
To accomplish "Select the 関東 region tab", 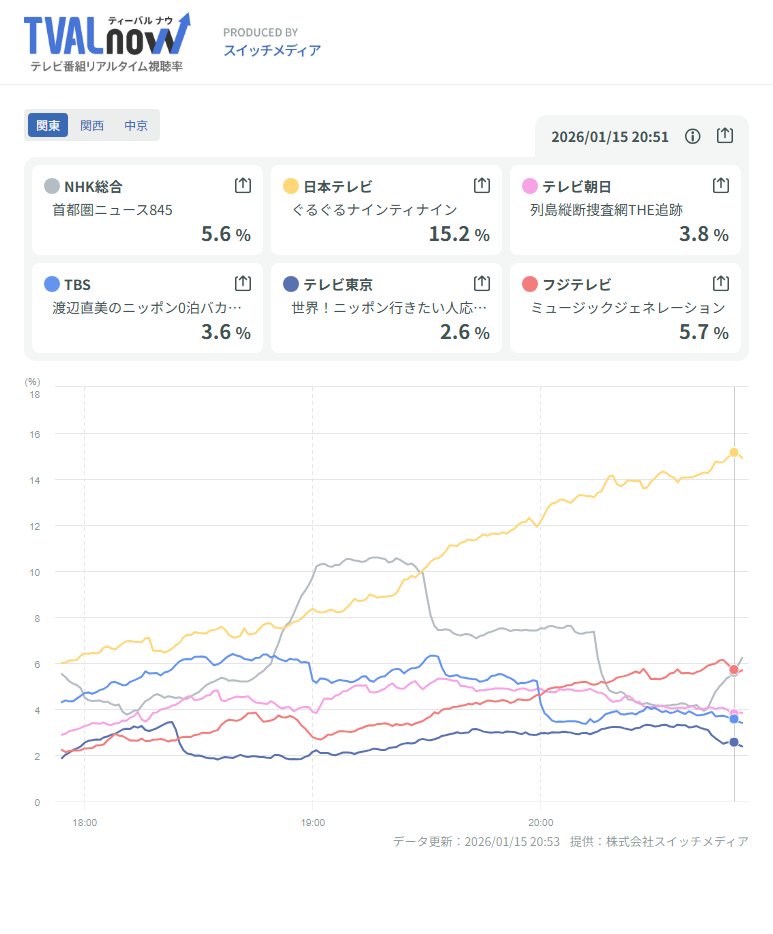I will pos(48,125).
